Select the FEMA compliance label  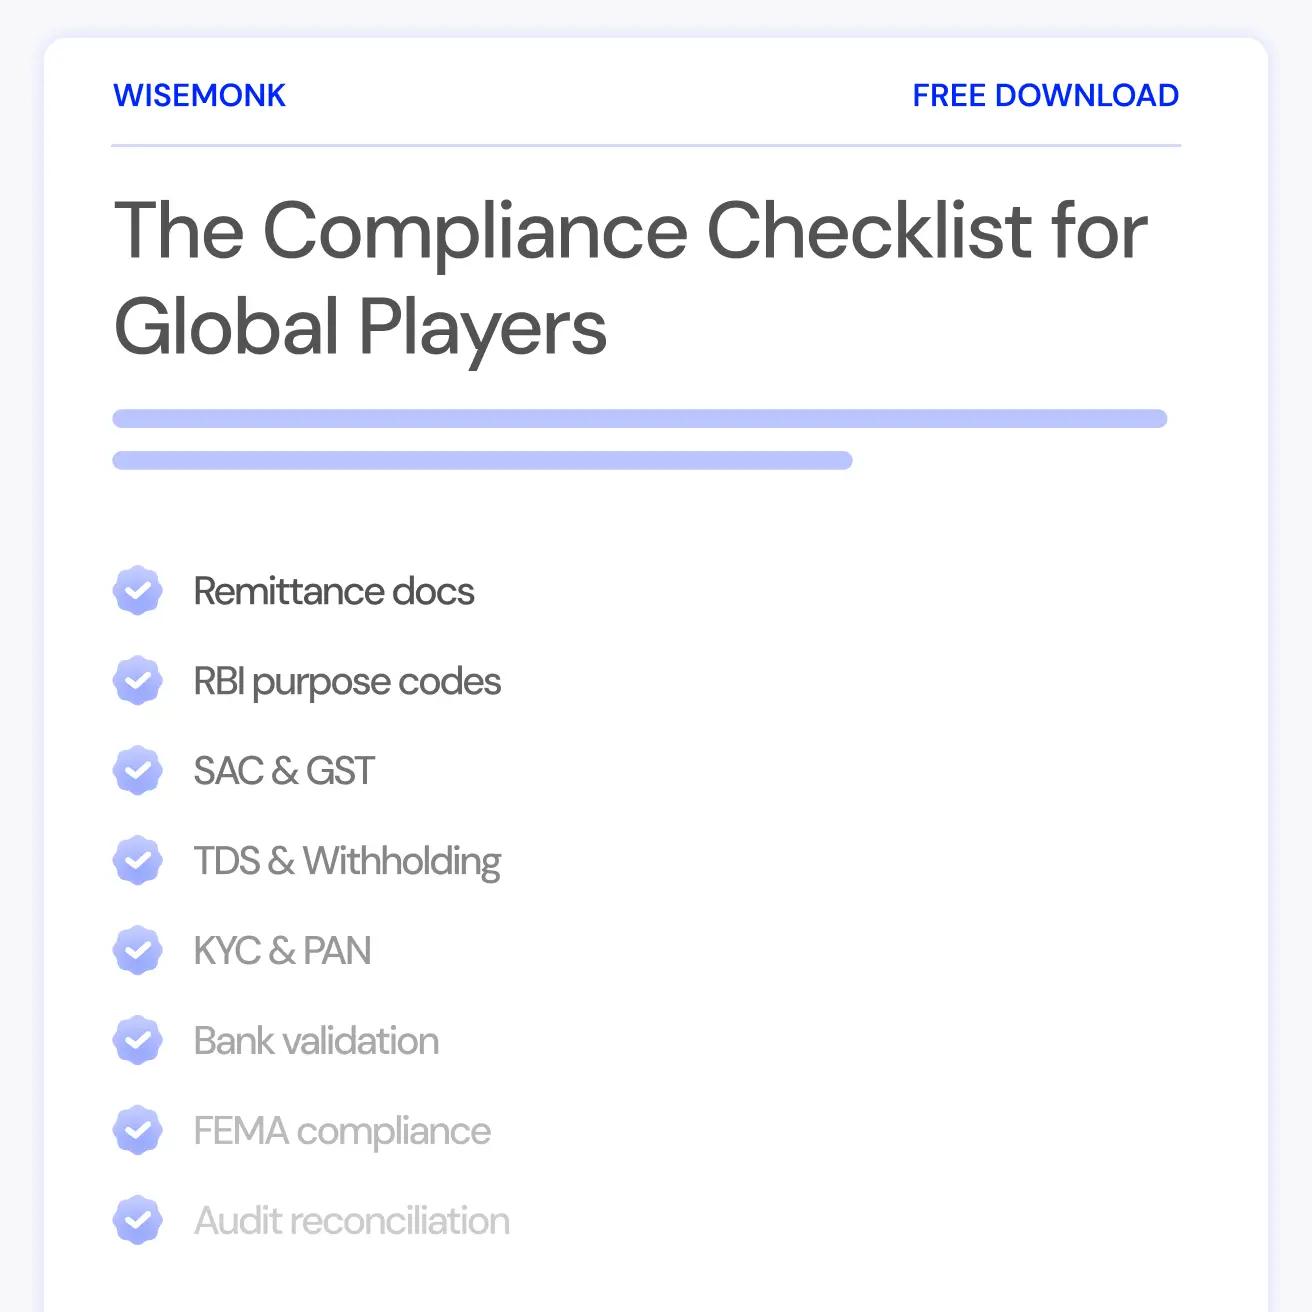click(342, 1132)
